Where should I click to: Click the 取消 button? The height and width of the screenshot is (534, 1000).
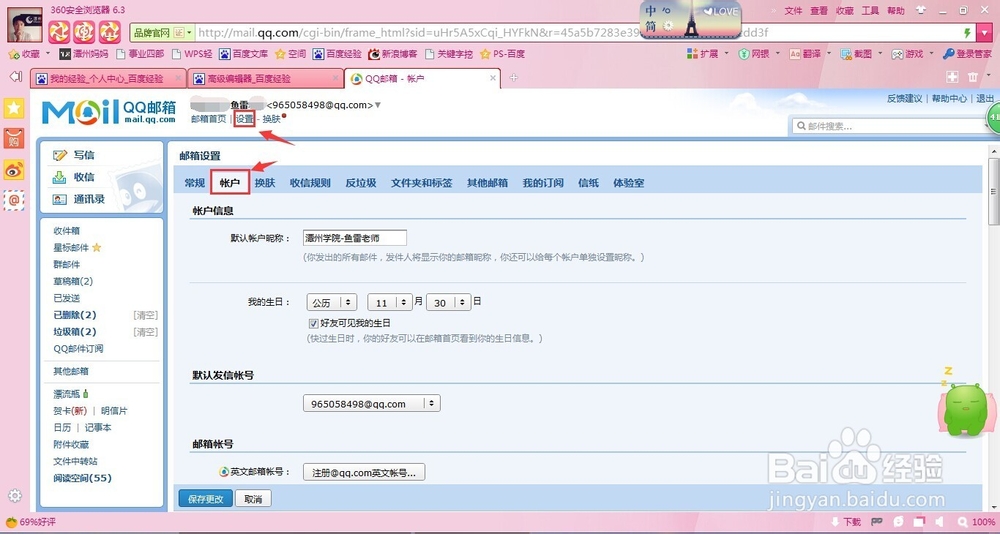253,499
